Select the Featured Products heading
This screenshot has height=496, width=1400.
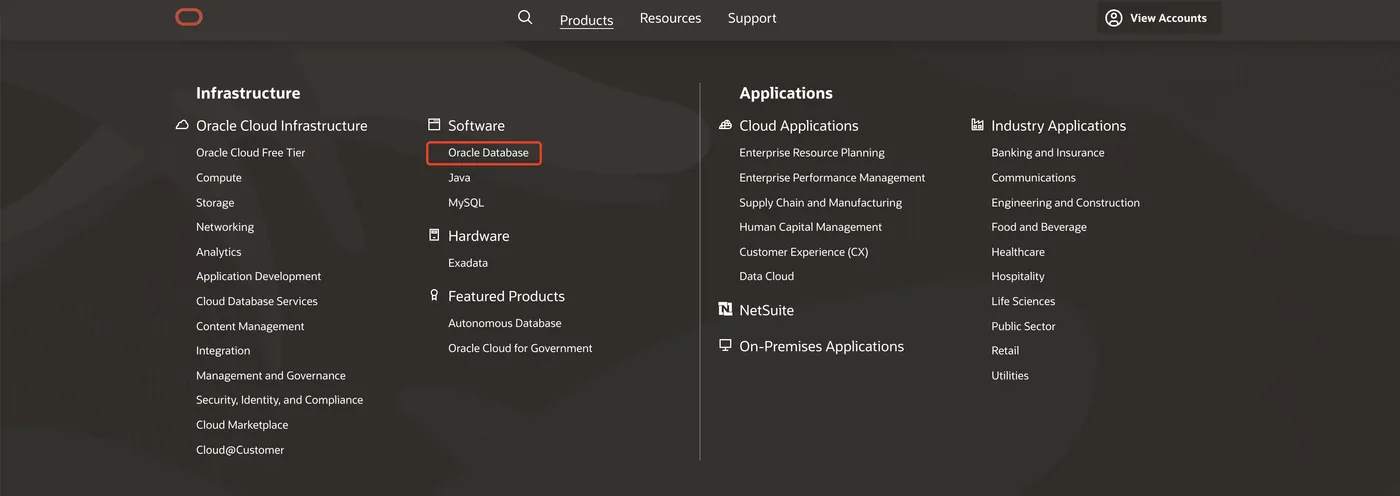[x=506, y=296]
